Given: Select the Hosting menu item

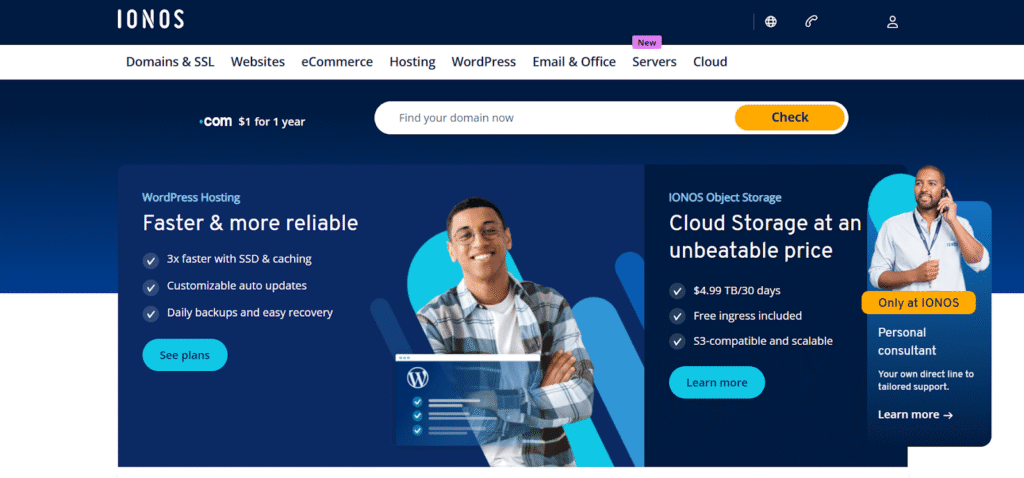Looking at the screenshot, I should pos(412,62).
